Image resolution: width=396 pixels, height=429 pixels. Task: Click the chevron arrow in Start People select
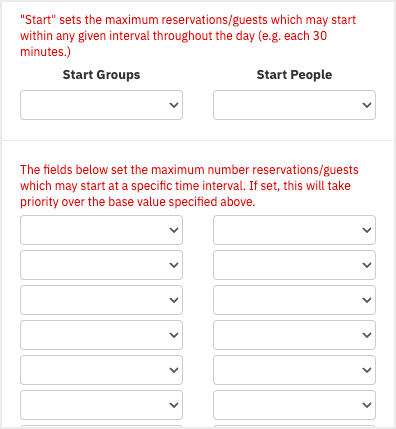point(367,105)
